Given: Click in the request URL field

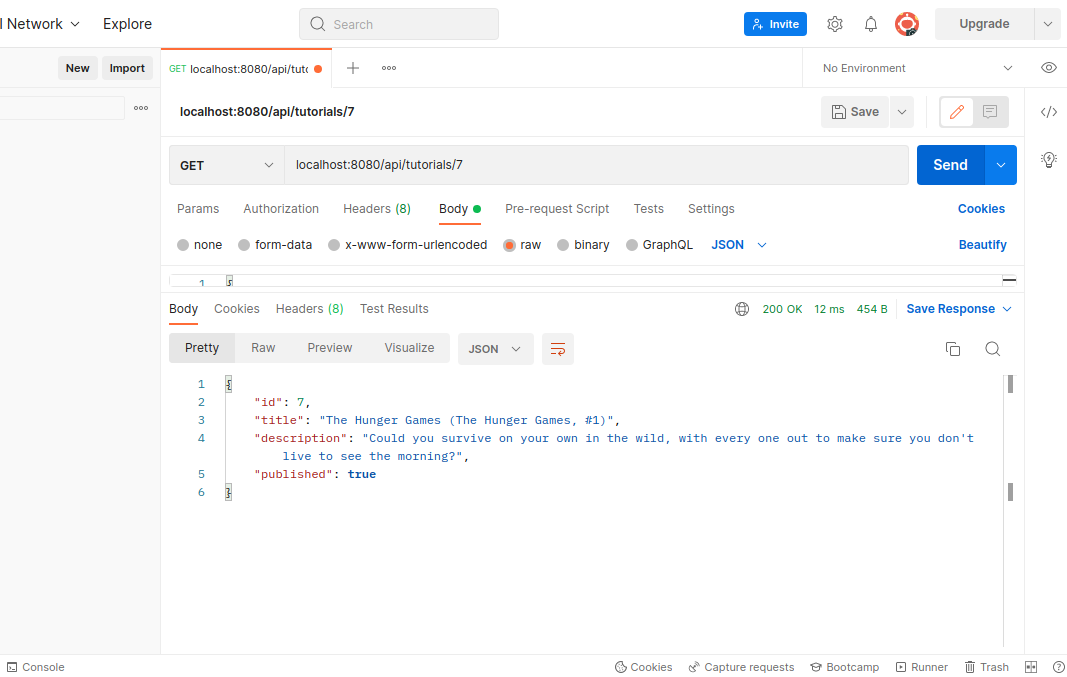Looking at the screenshot, I should pos(596,165).
